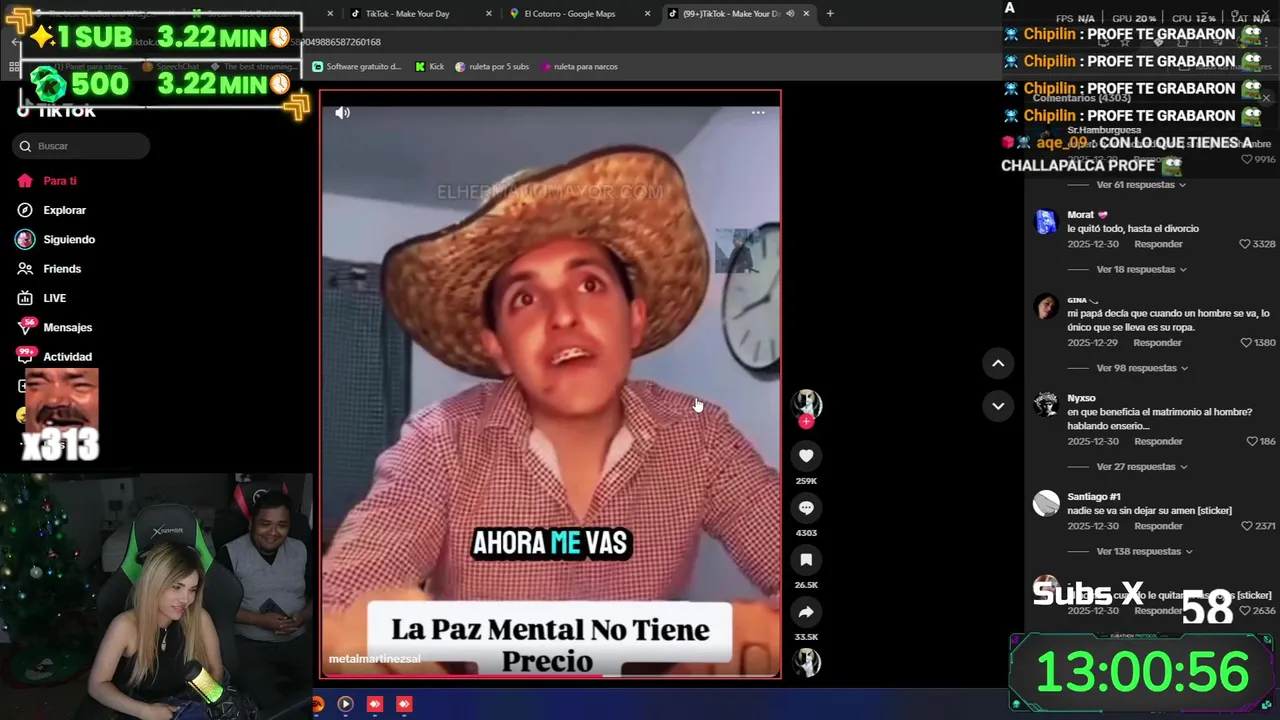Click the search magnifier icon in the sidebar
Screen dimensions: 1280x720
click(x=25, y=146)
